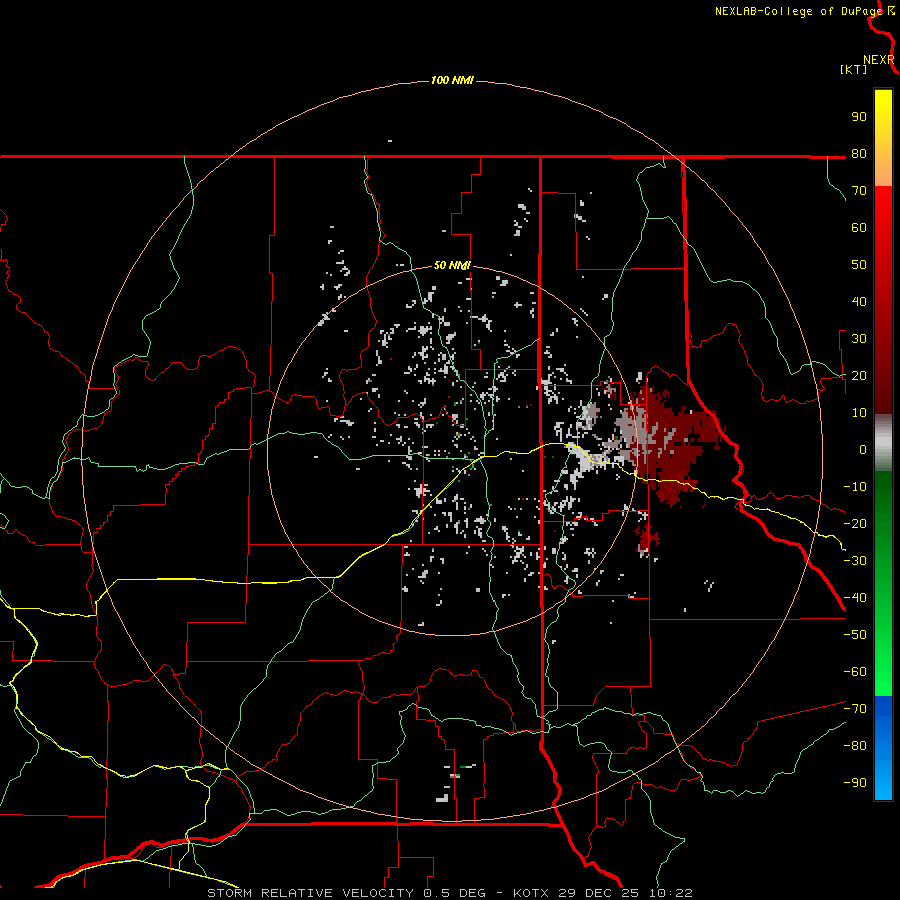This screenshot has width=900, height=900.
Task: Click the -40 value on velocity scale
Action: 855,598
